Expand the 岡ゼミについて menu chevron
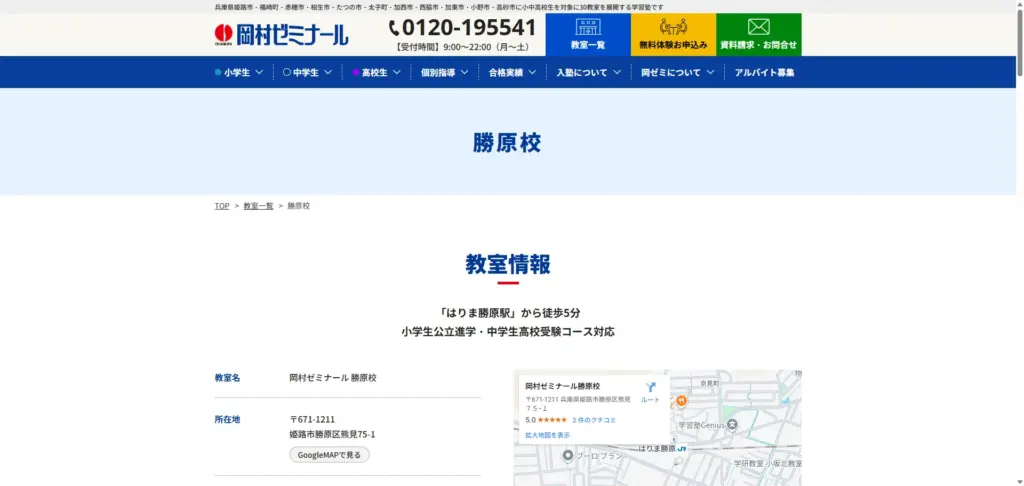This screenshot has height=486, width=1024. pos(711,73)
